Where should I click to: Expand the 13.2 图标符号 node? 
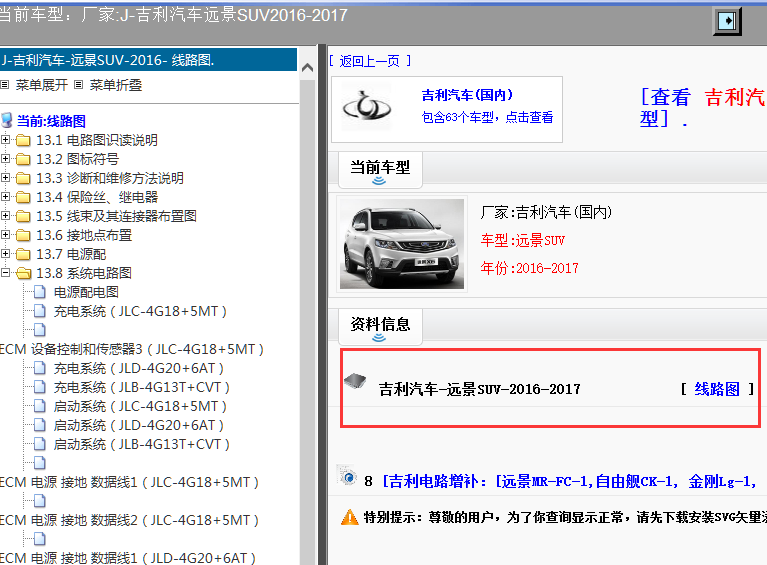point(5,159)
